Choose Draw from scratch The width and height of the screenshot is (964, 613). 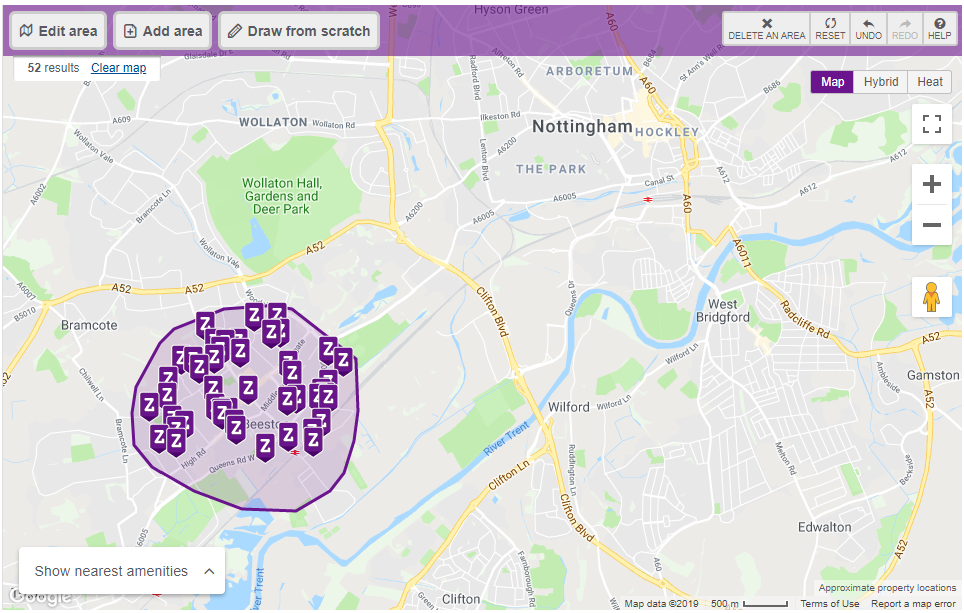(299, 31)
